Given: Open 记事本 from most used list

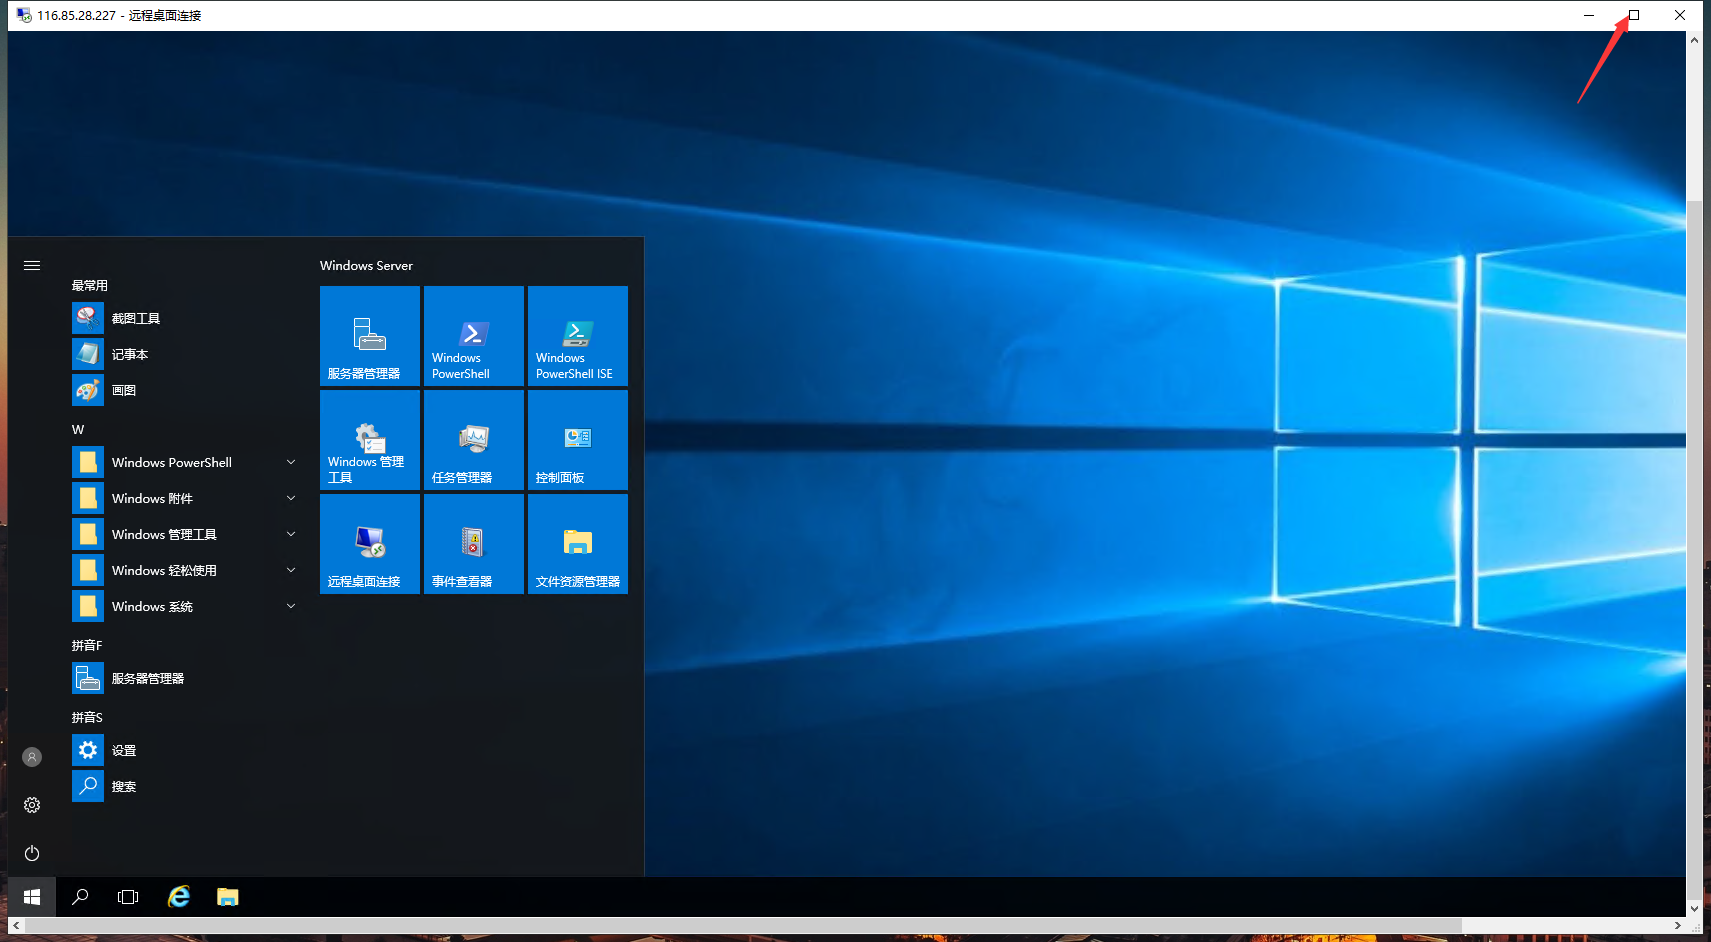Looking at the screenshot, I should pyautogui.click(x=186, y=354).
